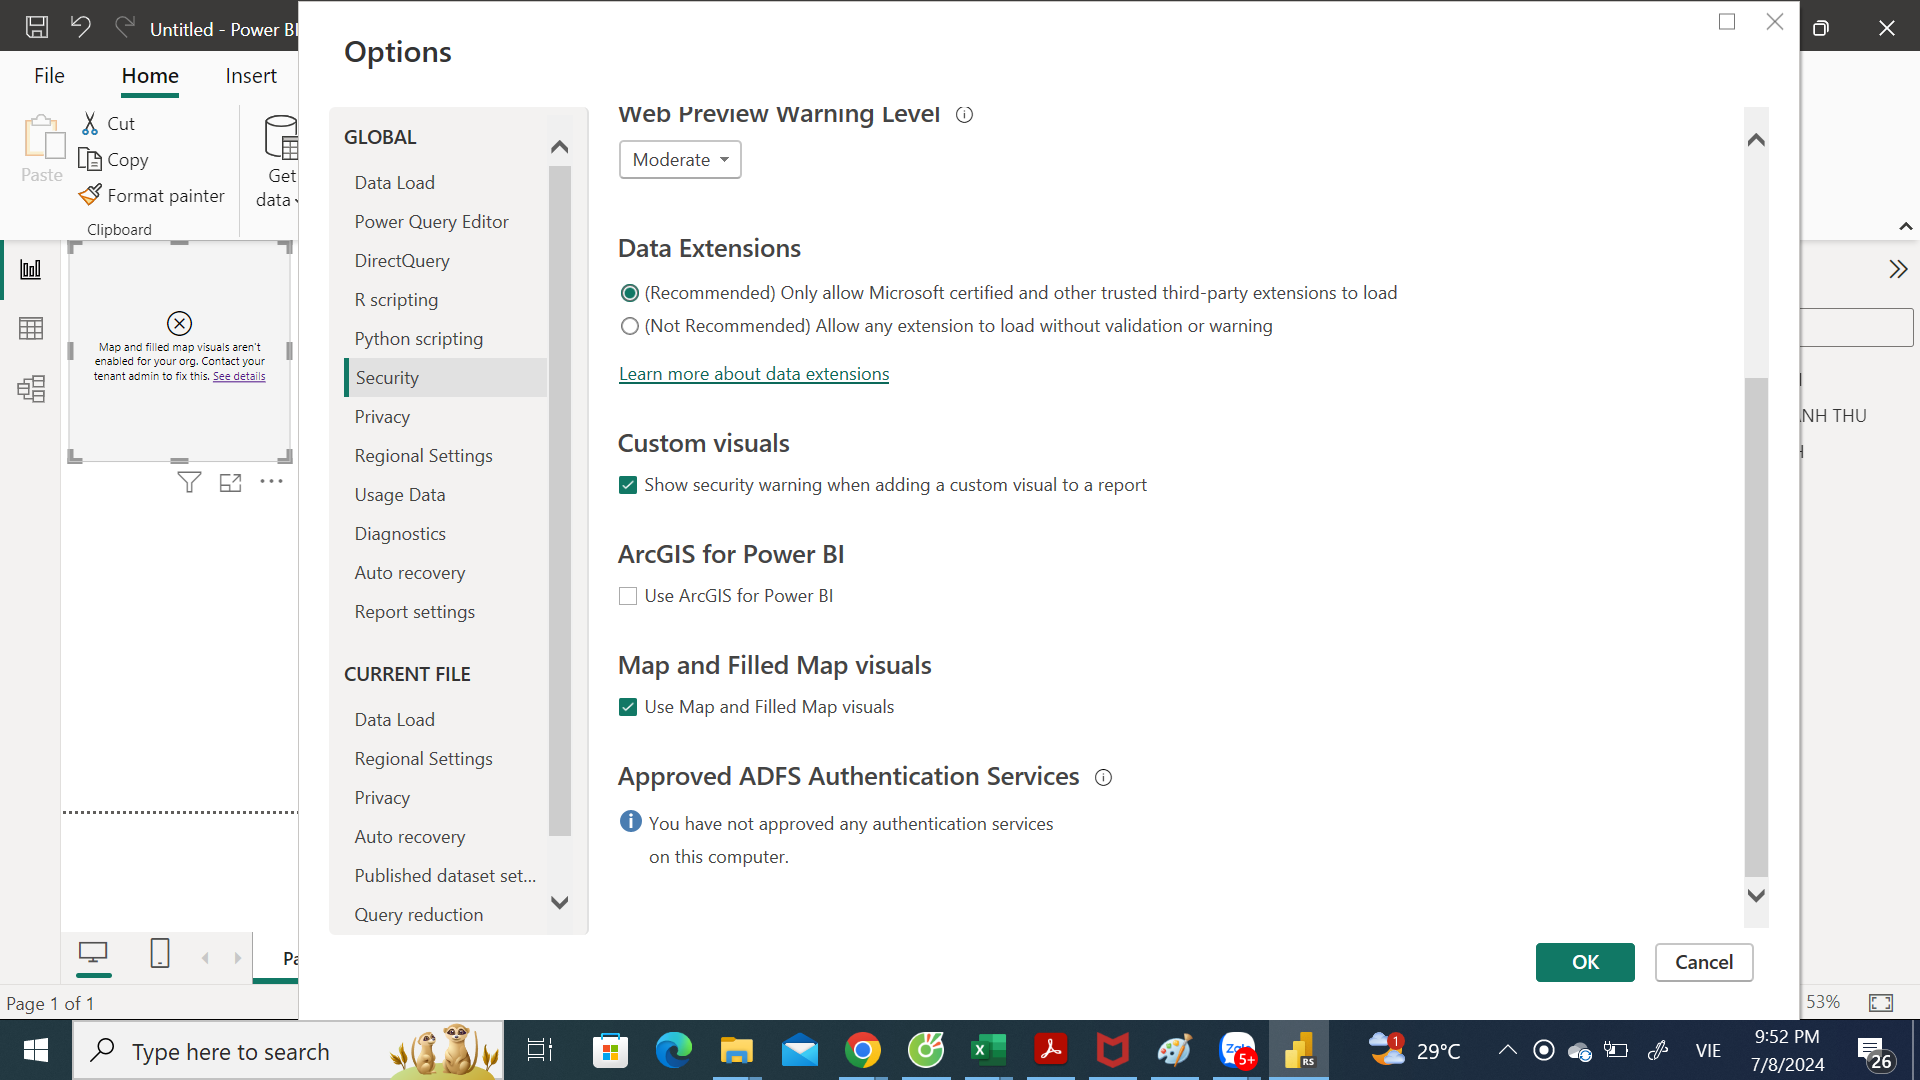This screenshot has height=1080, width=1920.
Task: Toggle Show security warning for custom visuals
Action: tap(628, 485)
